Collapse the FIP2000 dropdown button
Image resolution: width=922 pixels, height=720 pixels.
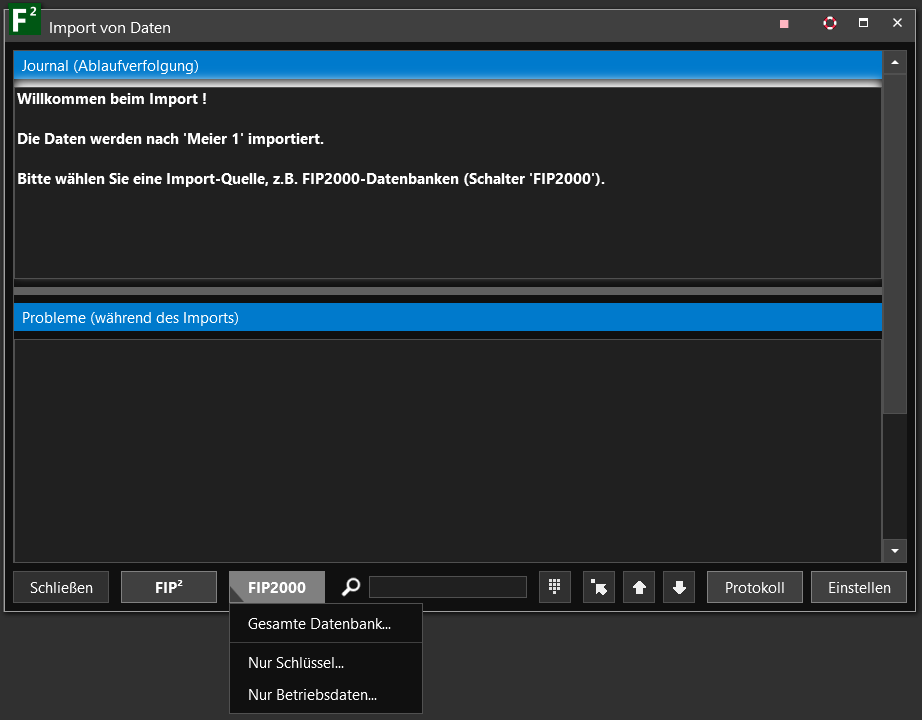(277, 587)
